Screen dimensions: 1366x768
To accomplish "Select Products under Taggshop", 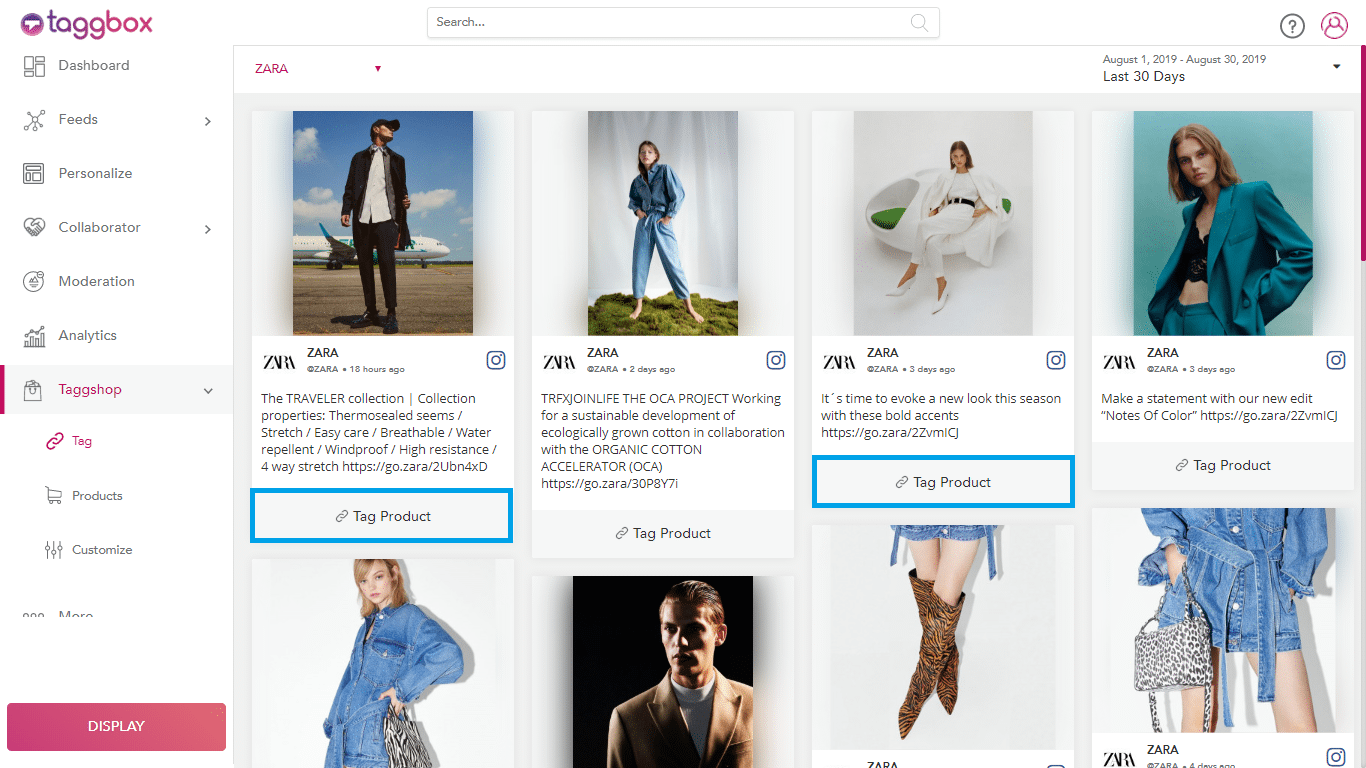I will (x=97, y=496).
